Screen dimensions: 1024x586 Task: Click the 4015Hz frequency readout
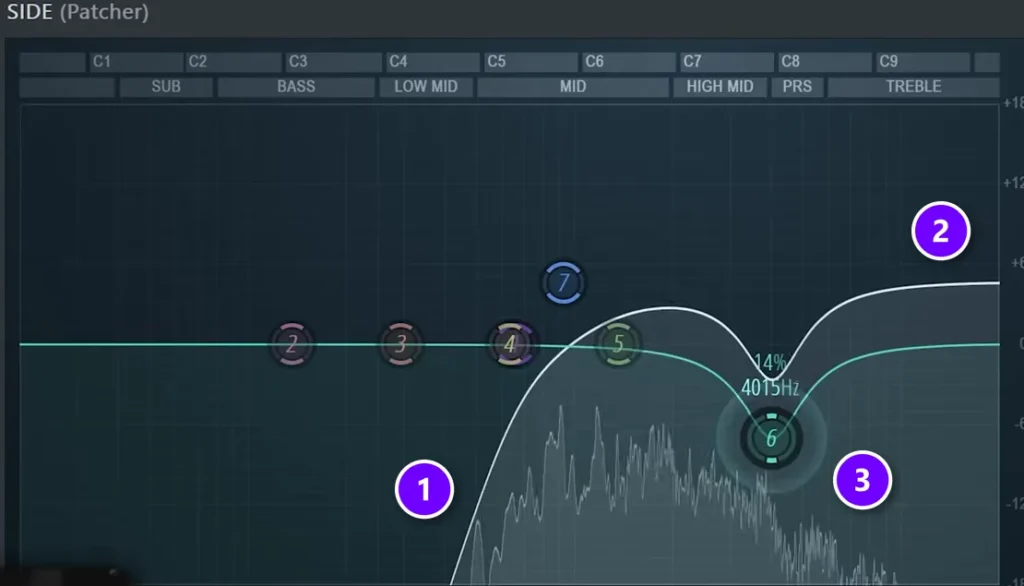coord(770,388)
